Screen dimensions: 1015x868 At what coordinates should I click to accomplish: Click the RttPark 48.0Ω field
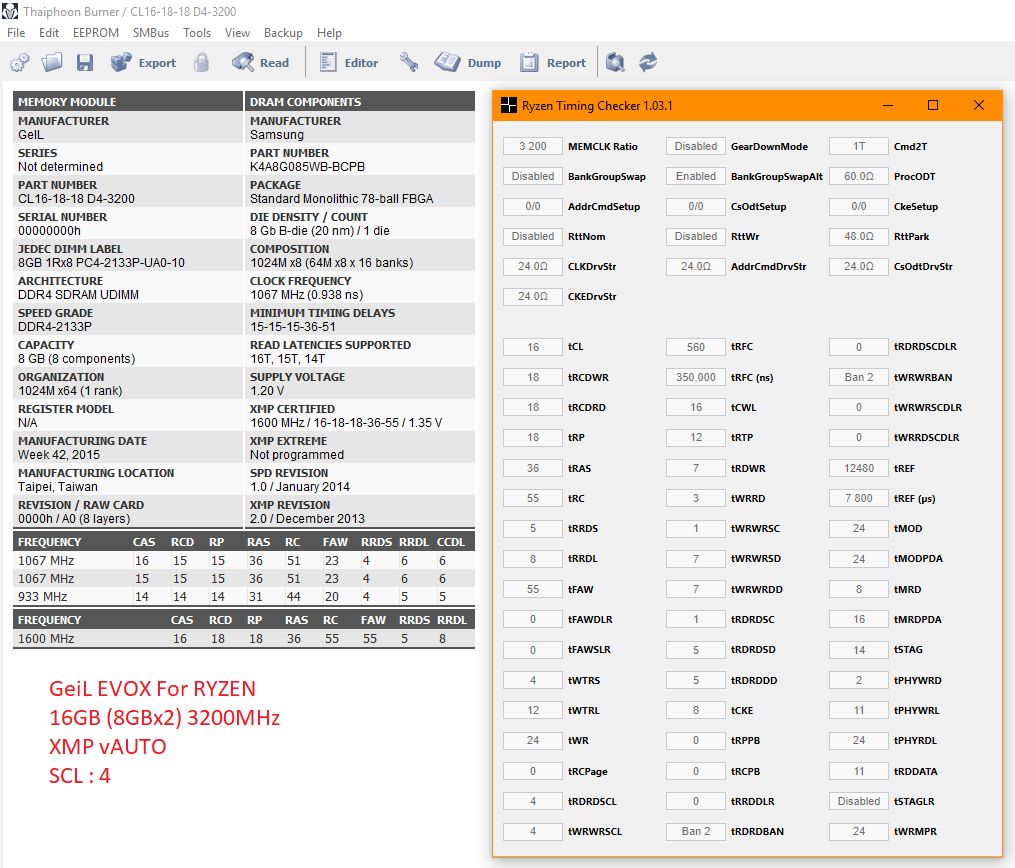click(x=859, y=236)
